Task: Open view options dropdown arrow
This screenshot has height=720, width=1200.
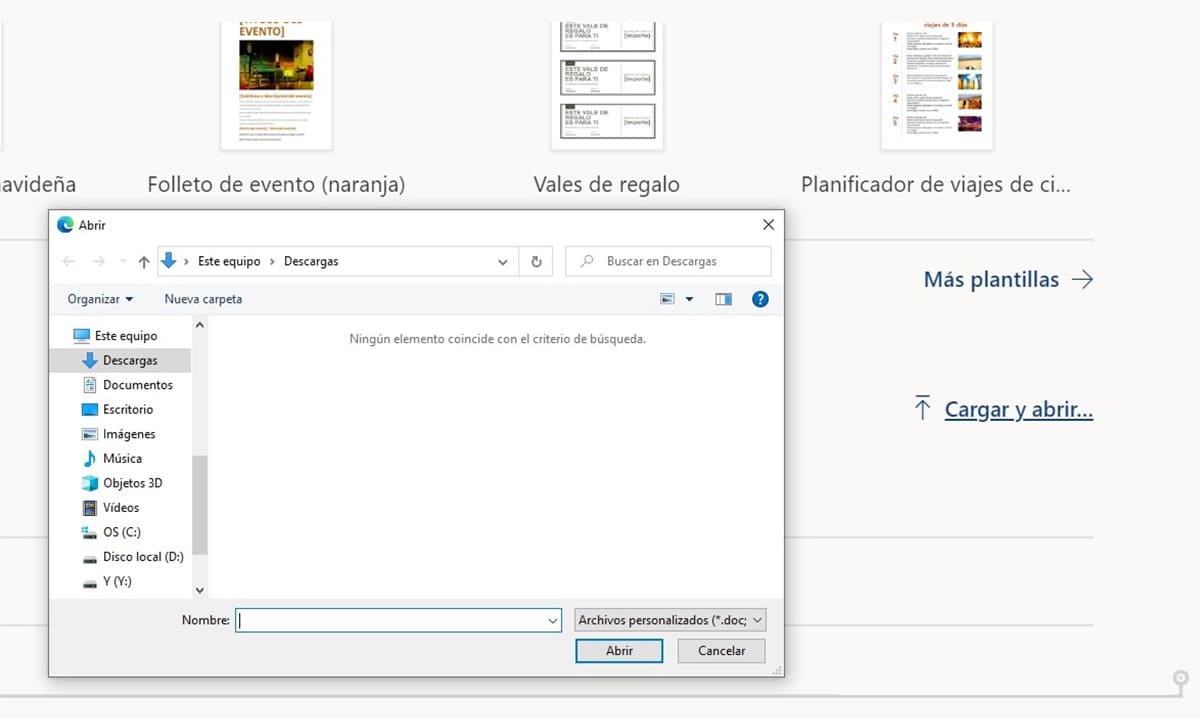Action: (689, 299)
